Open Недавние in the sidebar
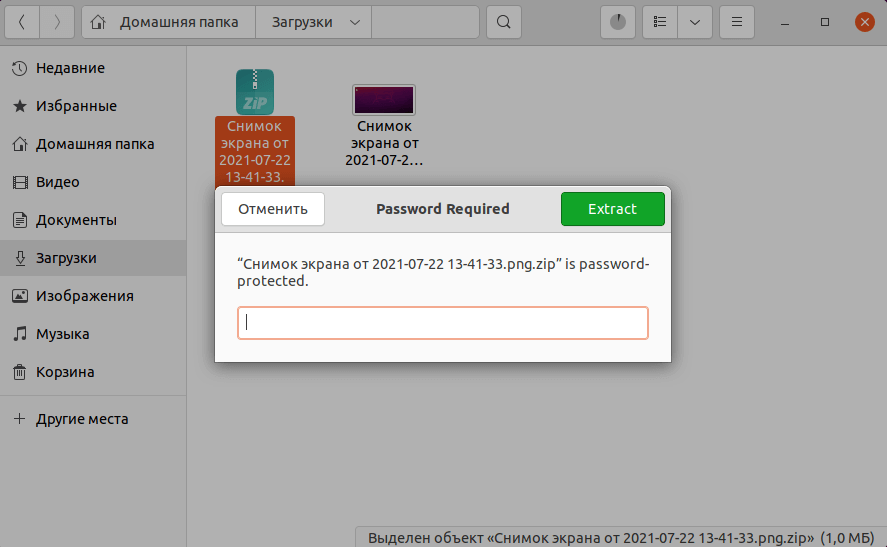 (70, 68)
